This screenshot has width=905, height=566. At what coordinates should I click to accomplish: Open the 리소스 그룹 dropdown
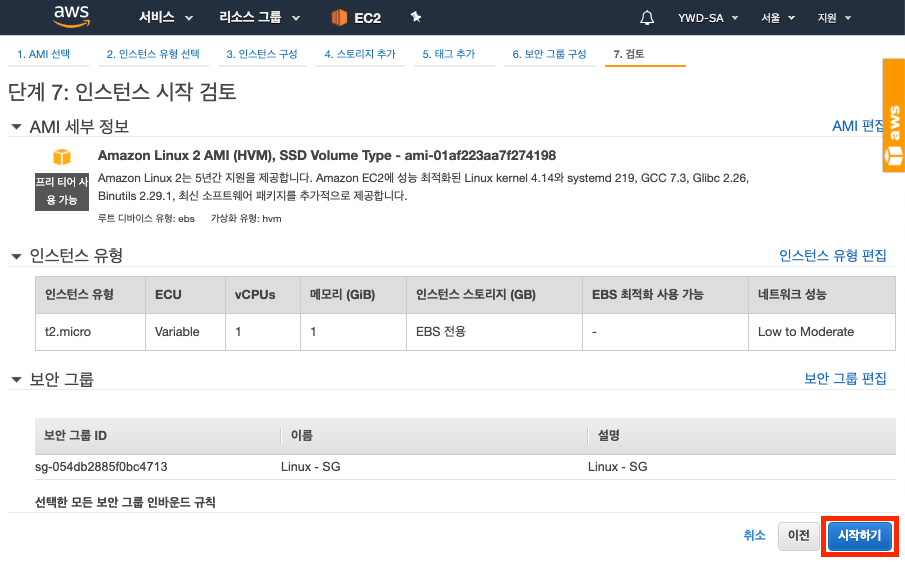(259, 18)
